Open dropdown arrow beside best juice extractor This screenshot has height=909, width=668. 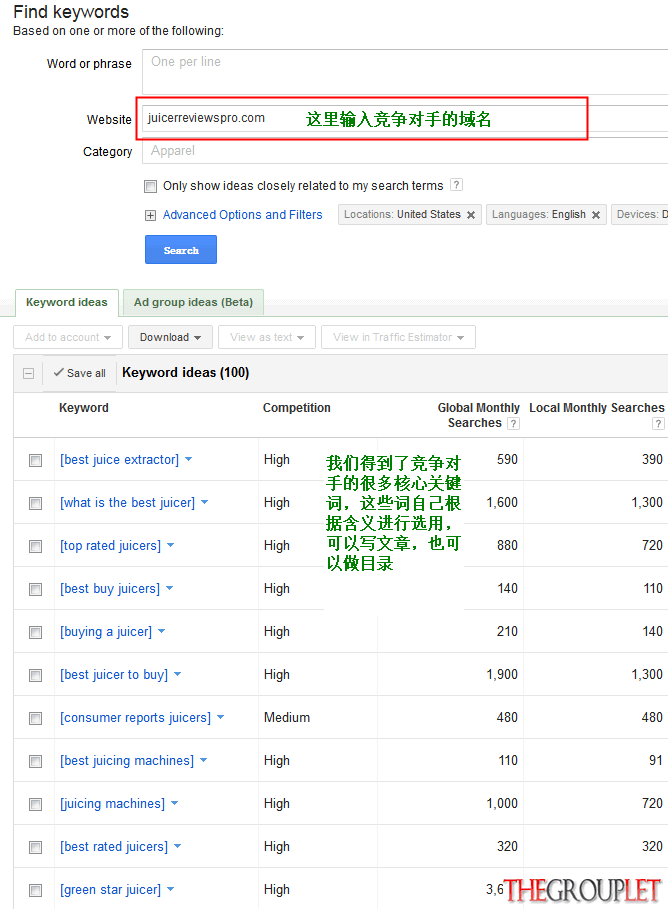coord(188,459)
